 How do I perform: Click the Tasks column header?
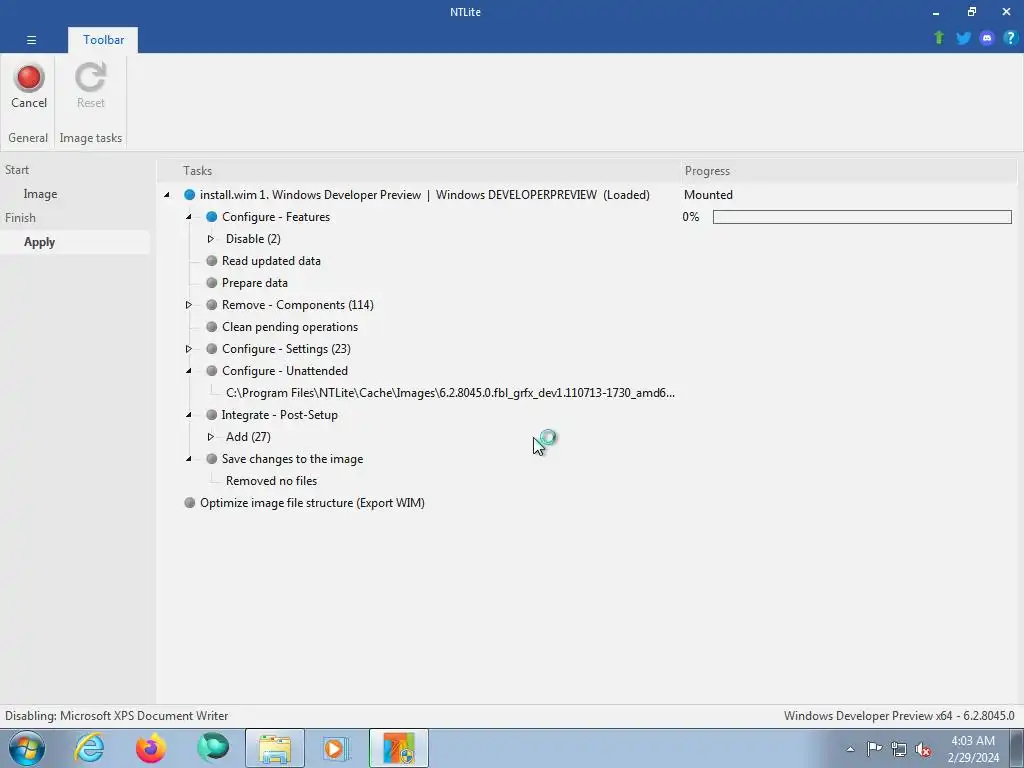[419, 170]
